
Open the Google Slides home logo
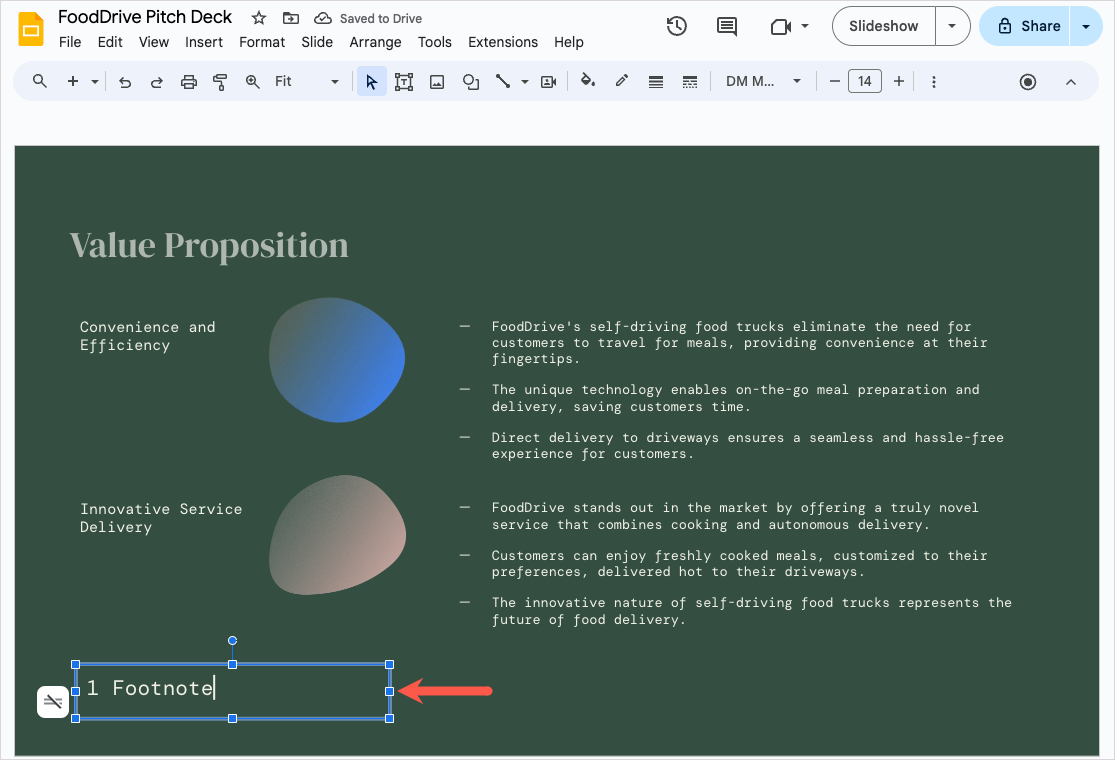click(x=31, y=29)
